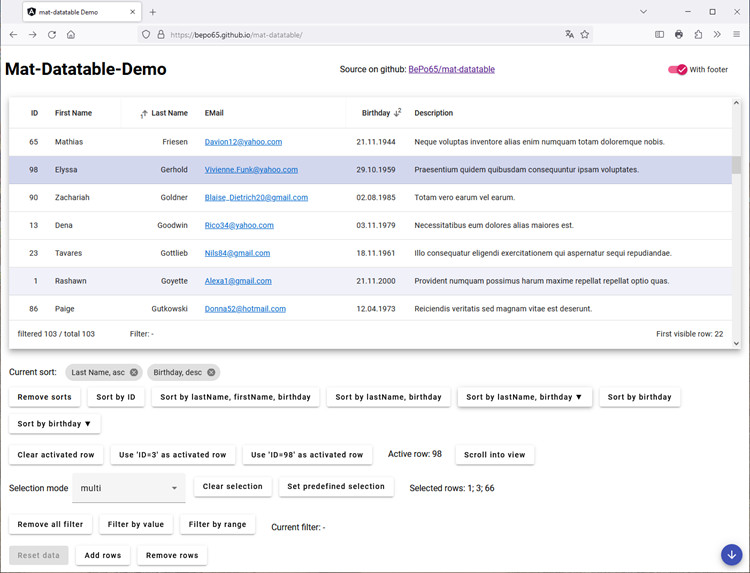Click the Remove all filter button
Screen dimensions: 750x573
click(50, 524)
